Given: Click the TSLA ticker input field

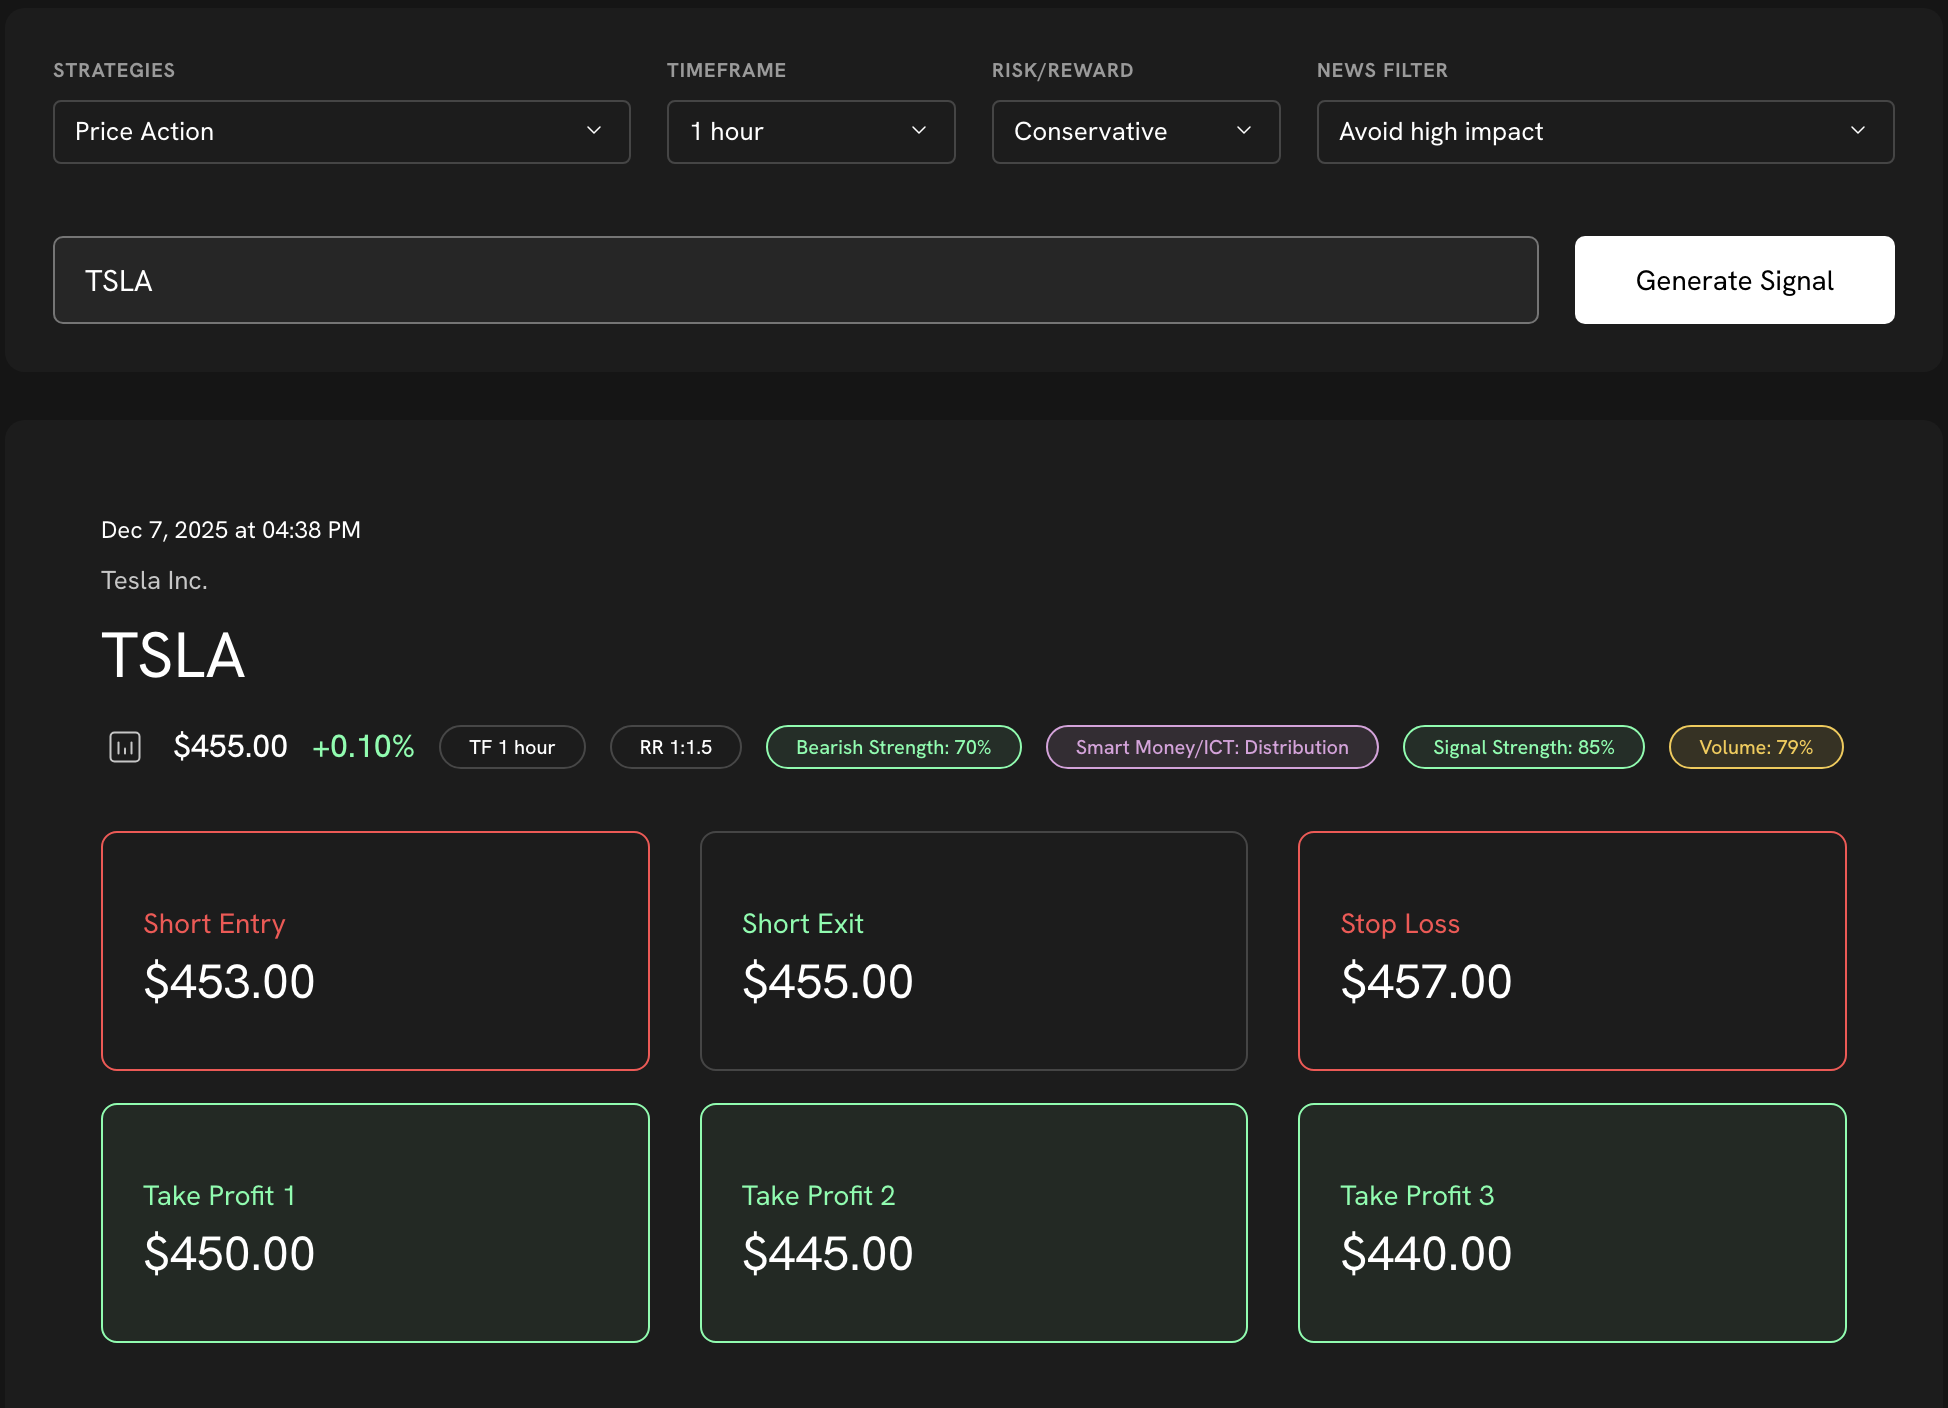Looking at the screenshot, I should click(x=795, y=280).
